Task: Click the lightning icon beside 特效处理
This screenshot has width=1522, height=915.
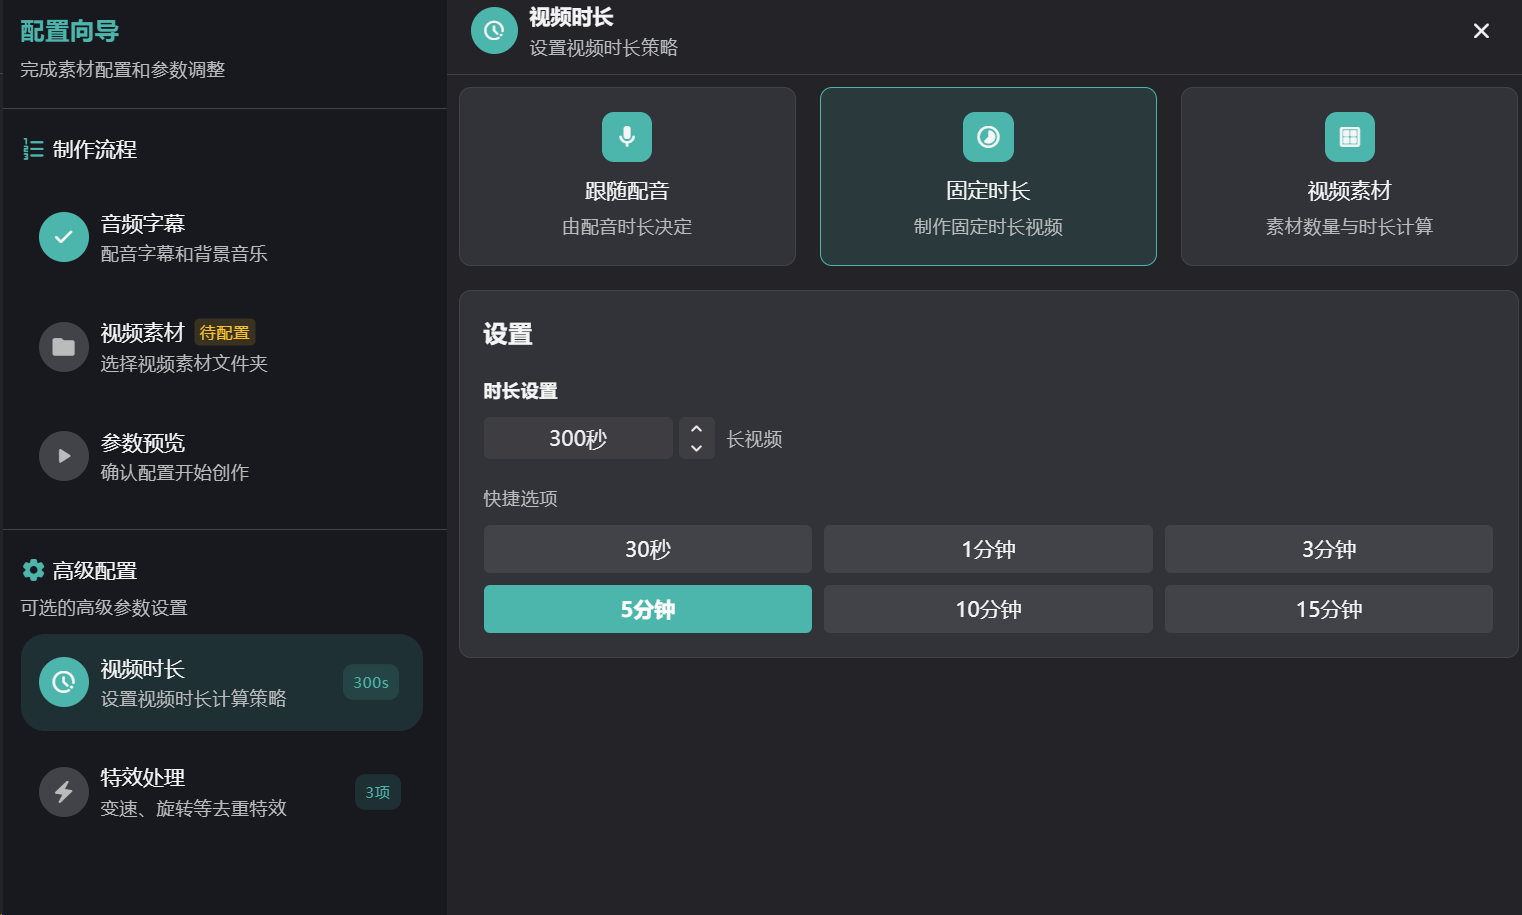Action: coord(64,792)
